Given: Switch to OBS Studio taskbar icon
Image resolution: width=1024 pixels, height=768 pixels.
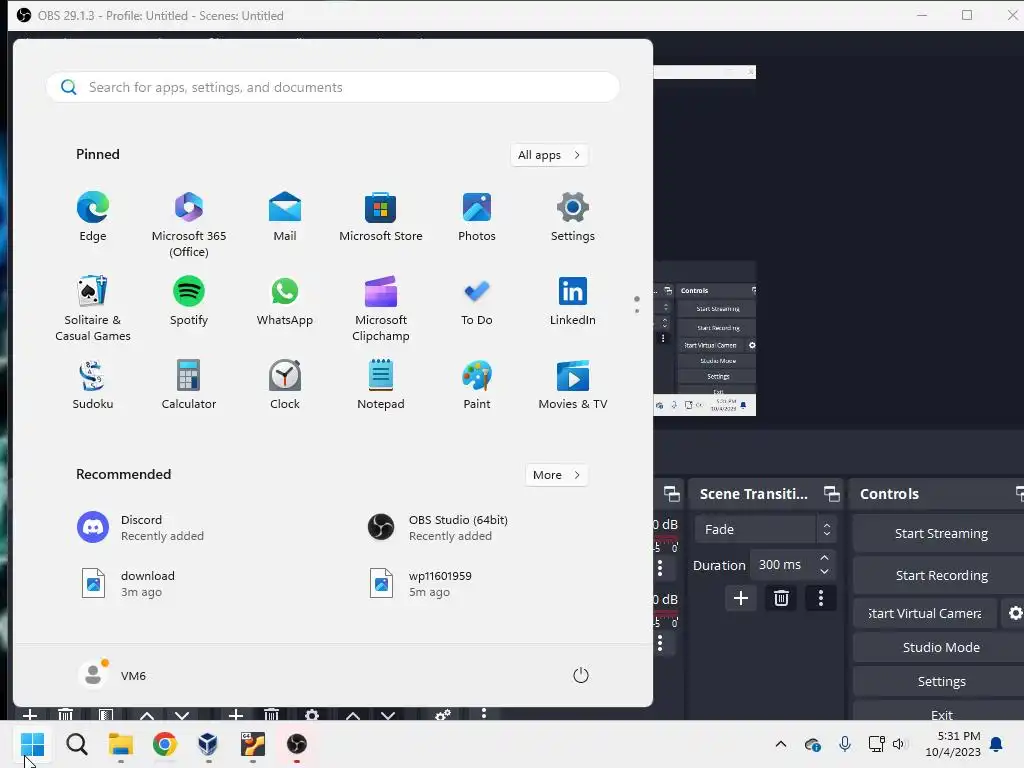Looking at the screenshot, I should tap(296, 744).
